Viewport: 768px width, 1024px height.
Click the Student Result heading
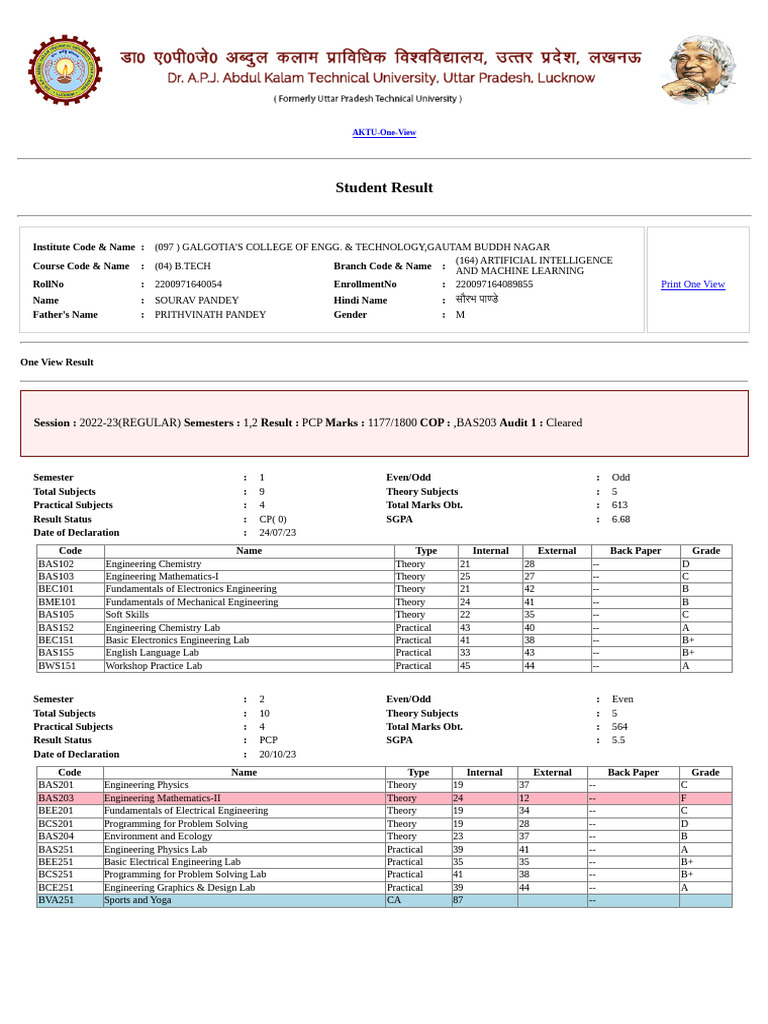pos(384,187)
